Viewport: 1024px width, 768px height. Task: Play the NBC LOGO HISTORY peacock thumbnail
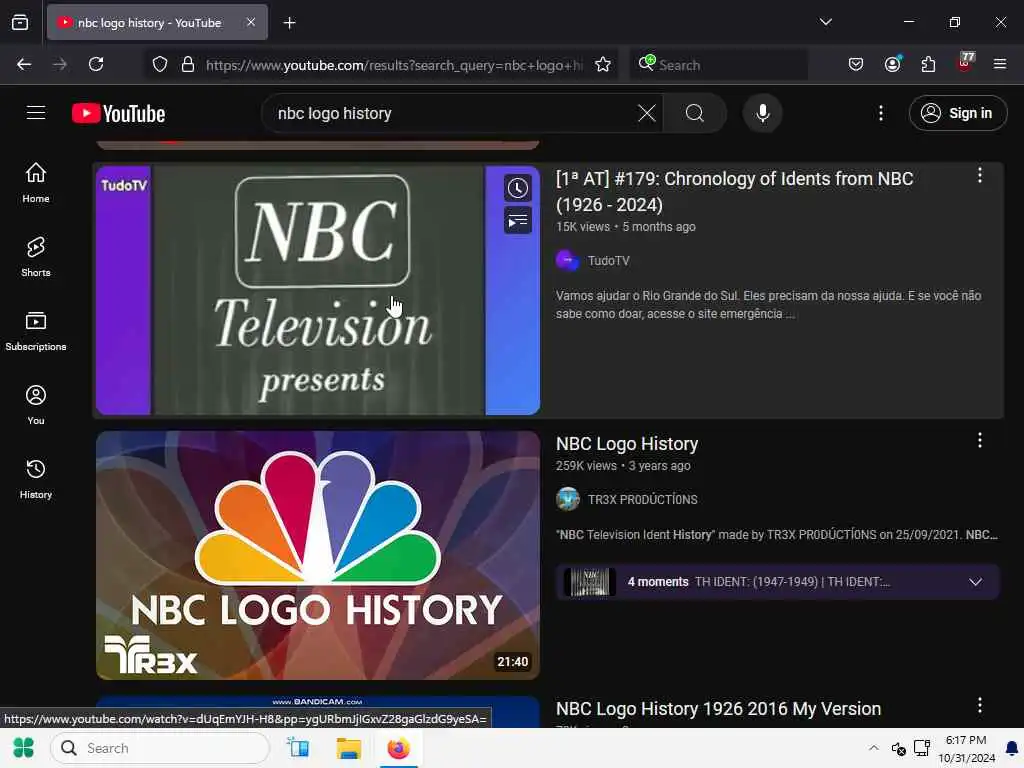(318, 555)
